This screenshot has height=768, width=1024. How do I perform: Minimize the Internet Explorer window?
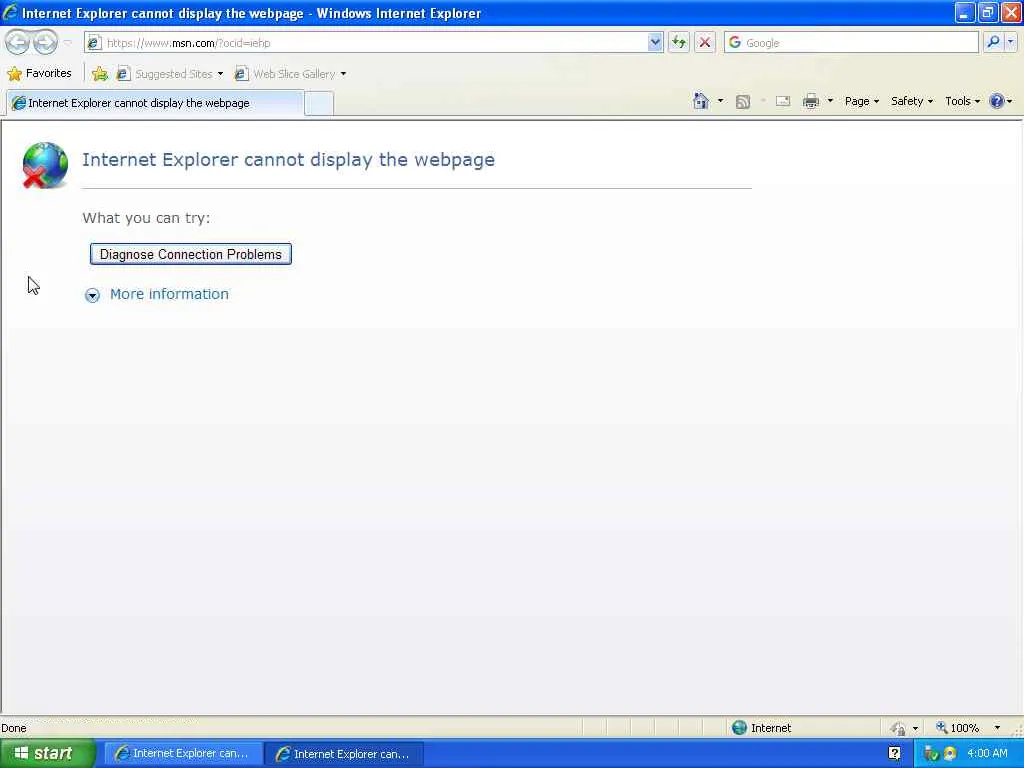pyautogui.click(x=965, y=12)
